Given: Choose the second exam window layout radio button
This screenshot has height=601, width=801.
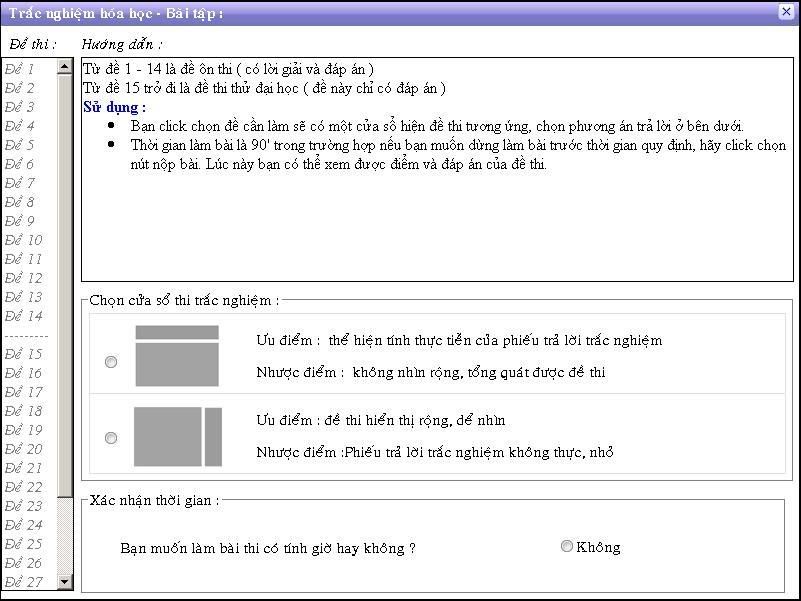Looking at the screenshot, I should (x=111, y=438).
